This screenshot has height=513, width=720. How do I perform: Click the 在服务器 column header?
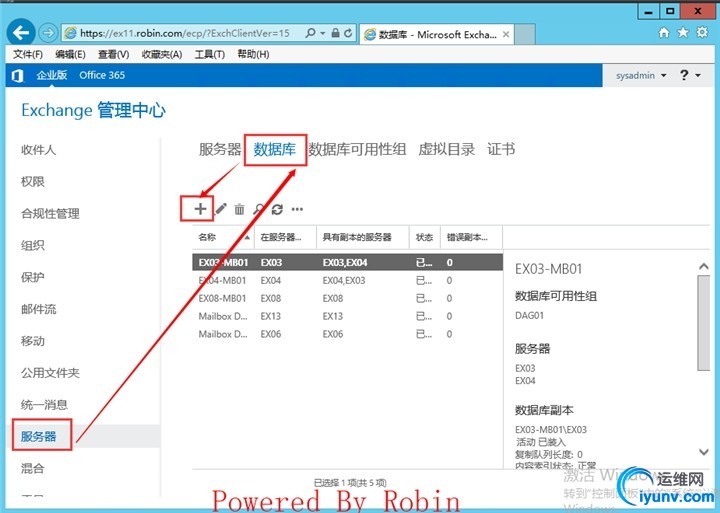pyautogui.click(x=285, y=237)
